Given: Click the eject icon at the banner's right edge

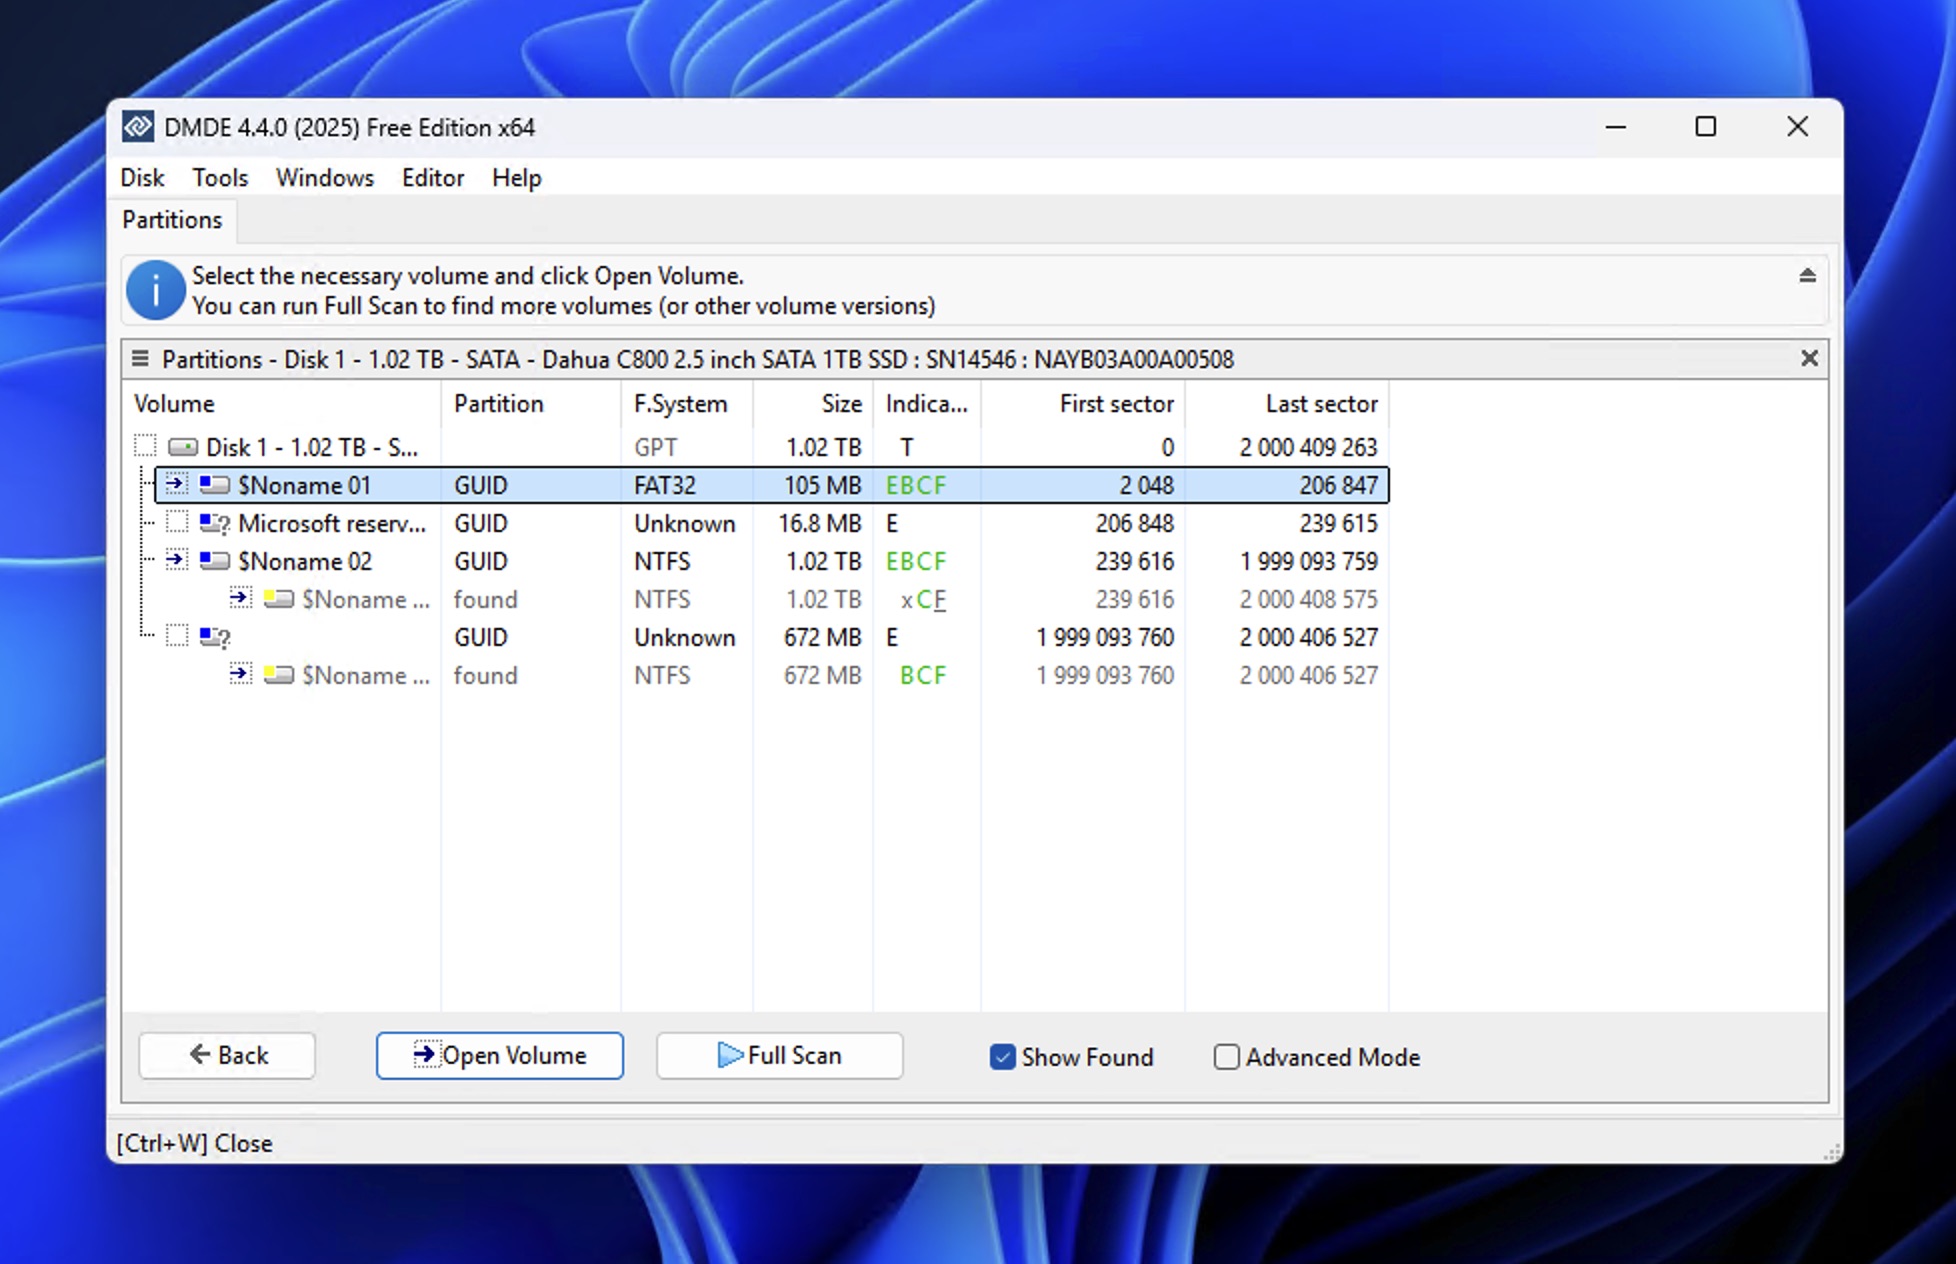Looking at the screenshot, I should coord(1808,276).
